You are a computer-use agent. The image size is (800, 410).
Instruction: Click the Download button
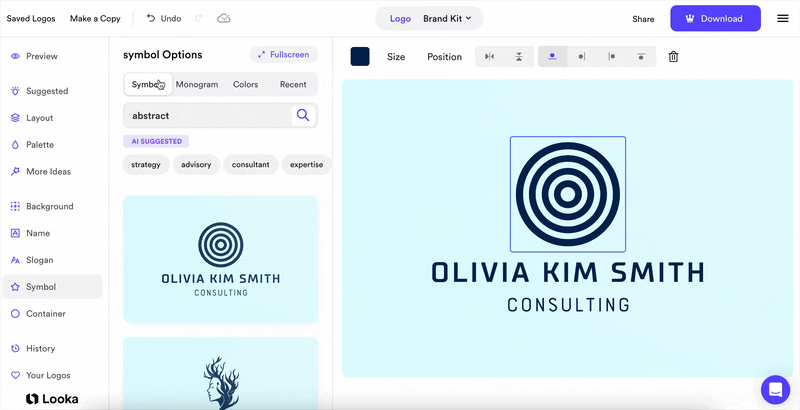715,19
